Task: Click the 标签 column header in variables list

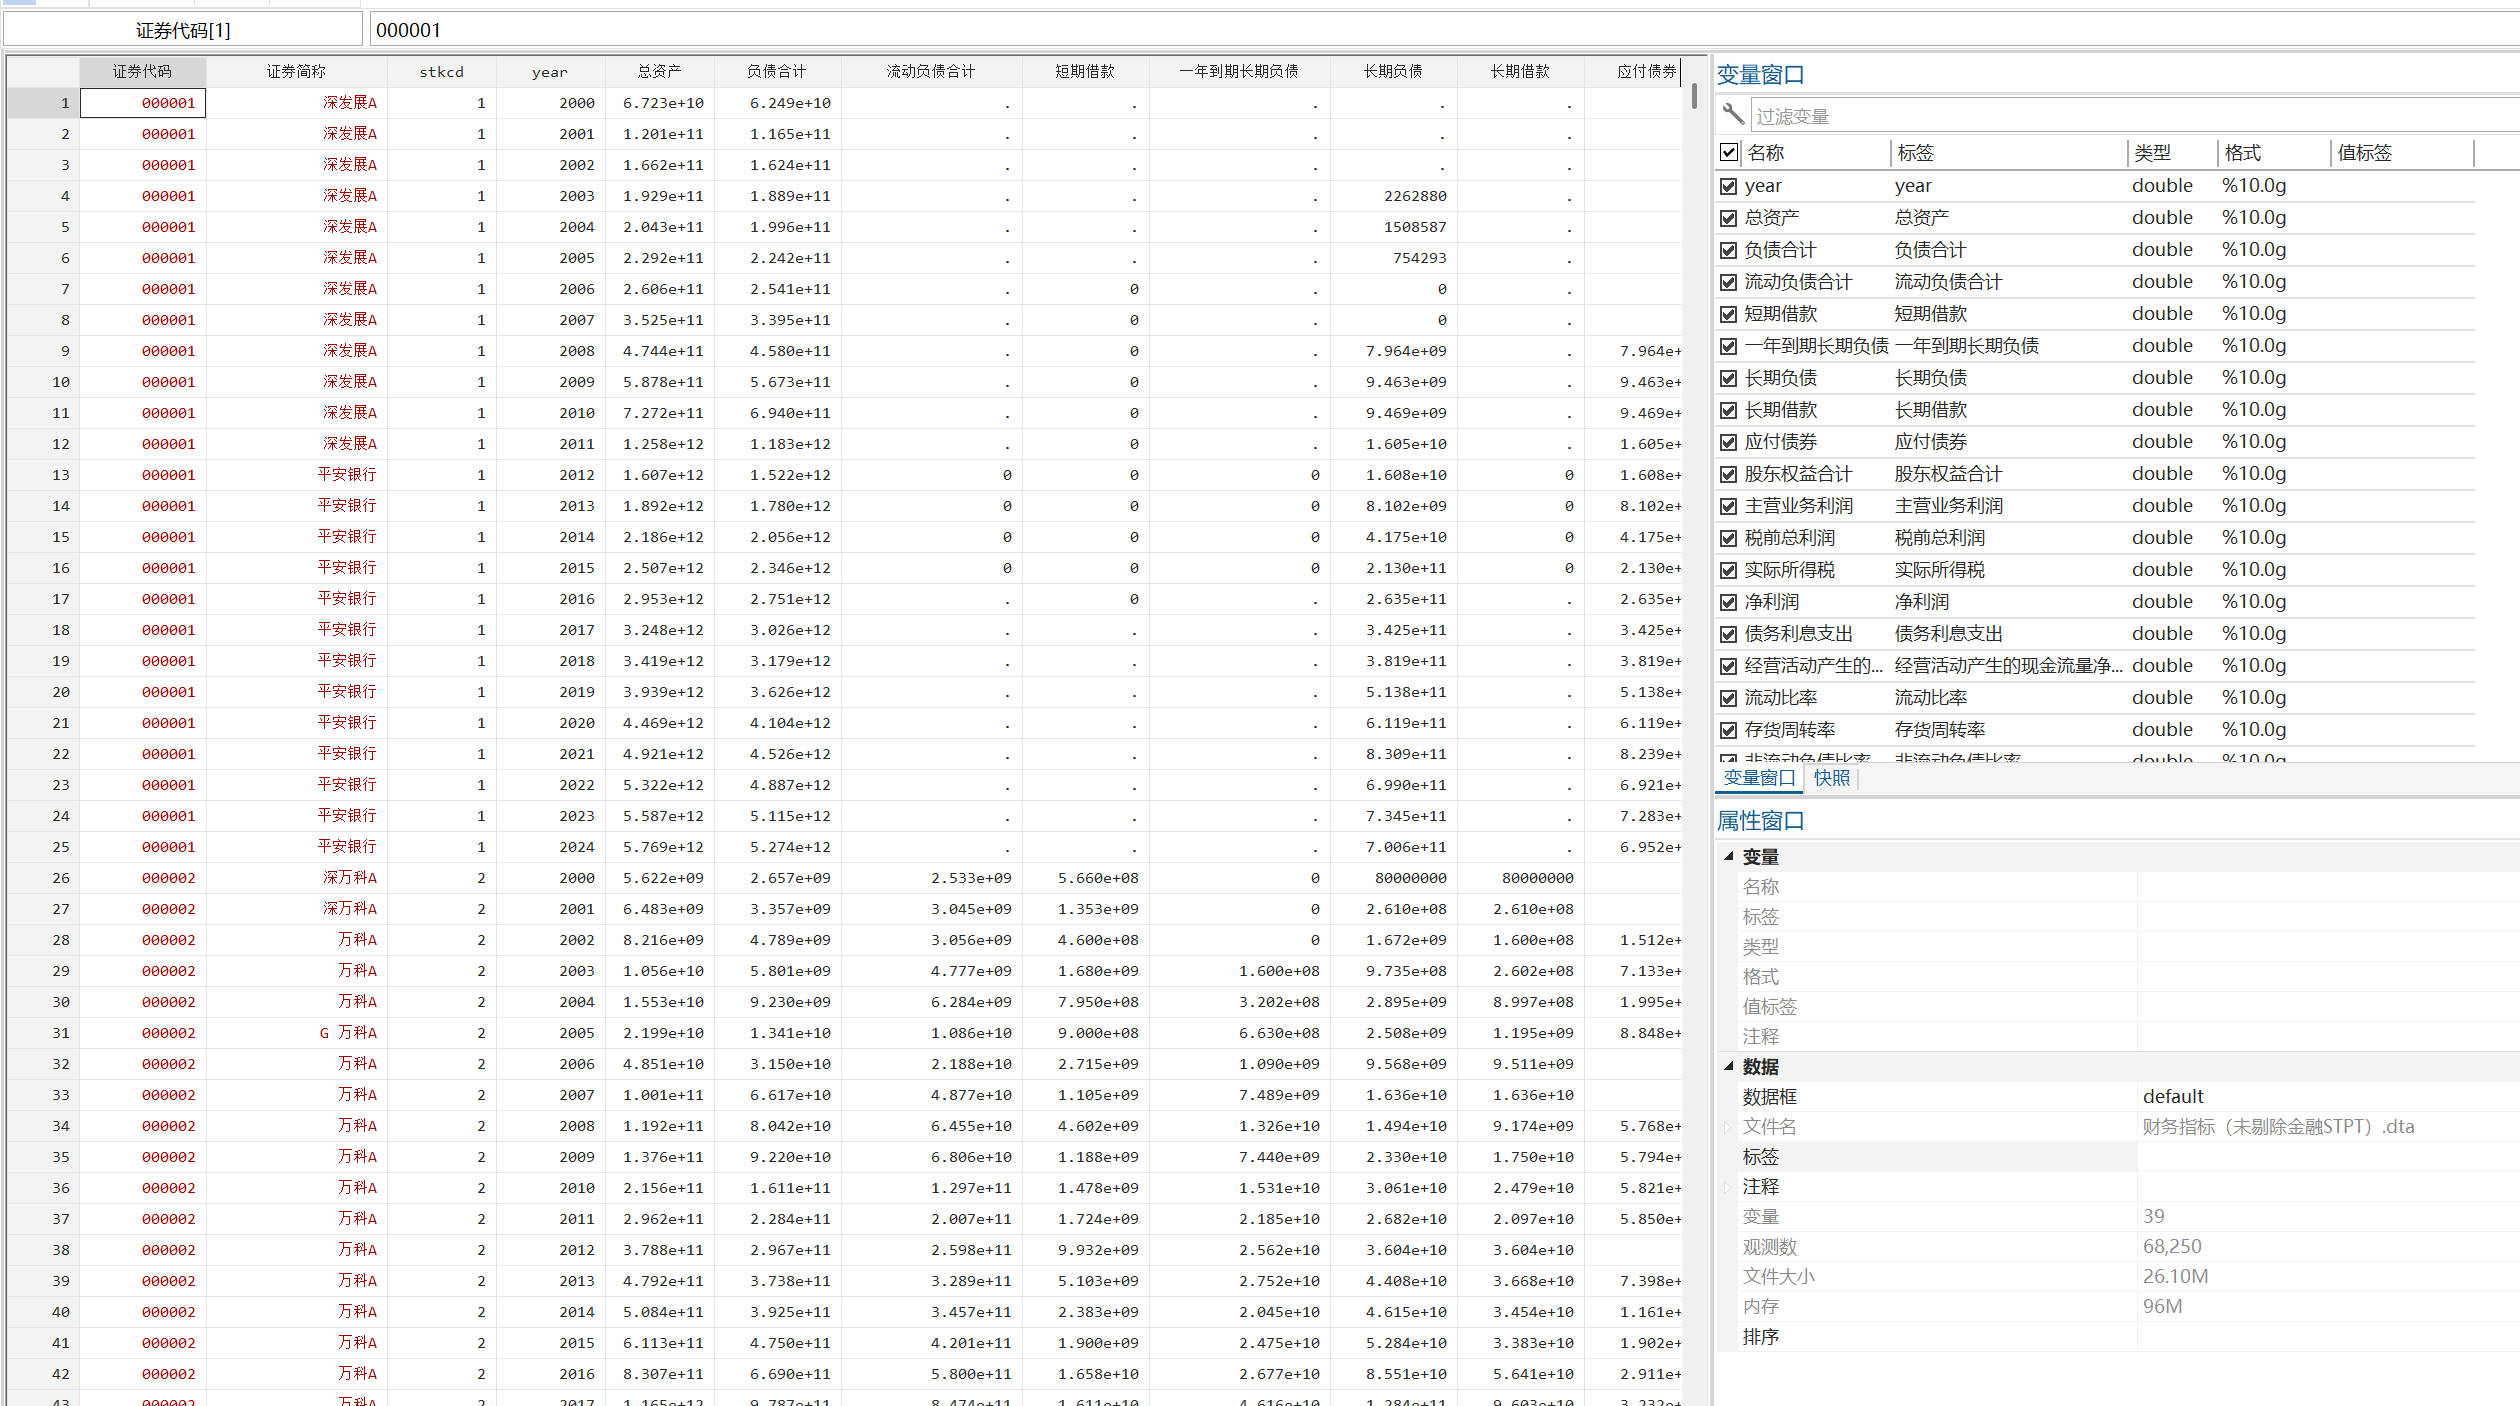Action: pyautogui.click(x=1915, y=153)
